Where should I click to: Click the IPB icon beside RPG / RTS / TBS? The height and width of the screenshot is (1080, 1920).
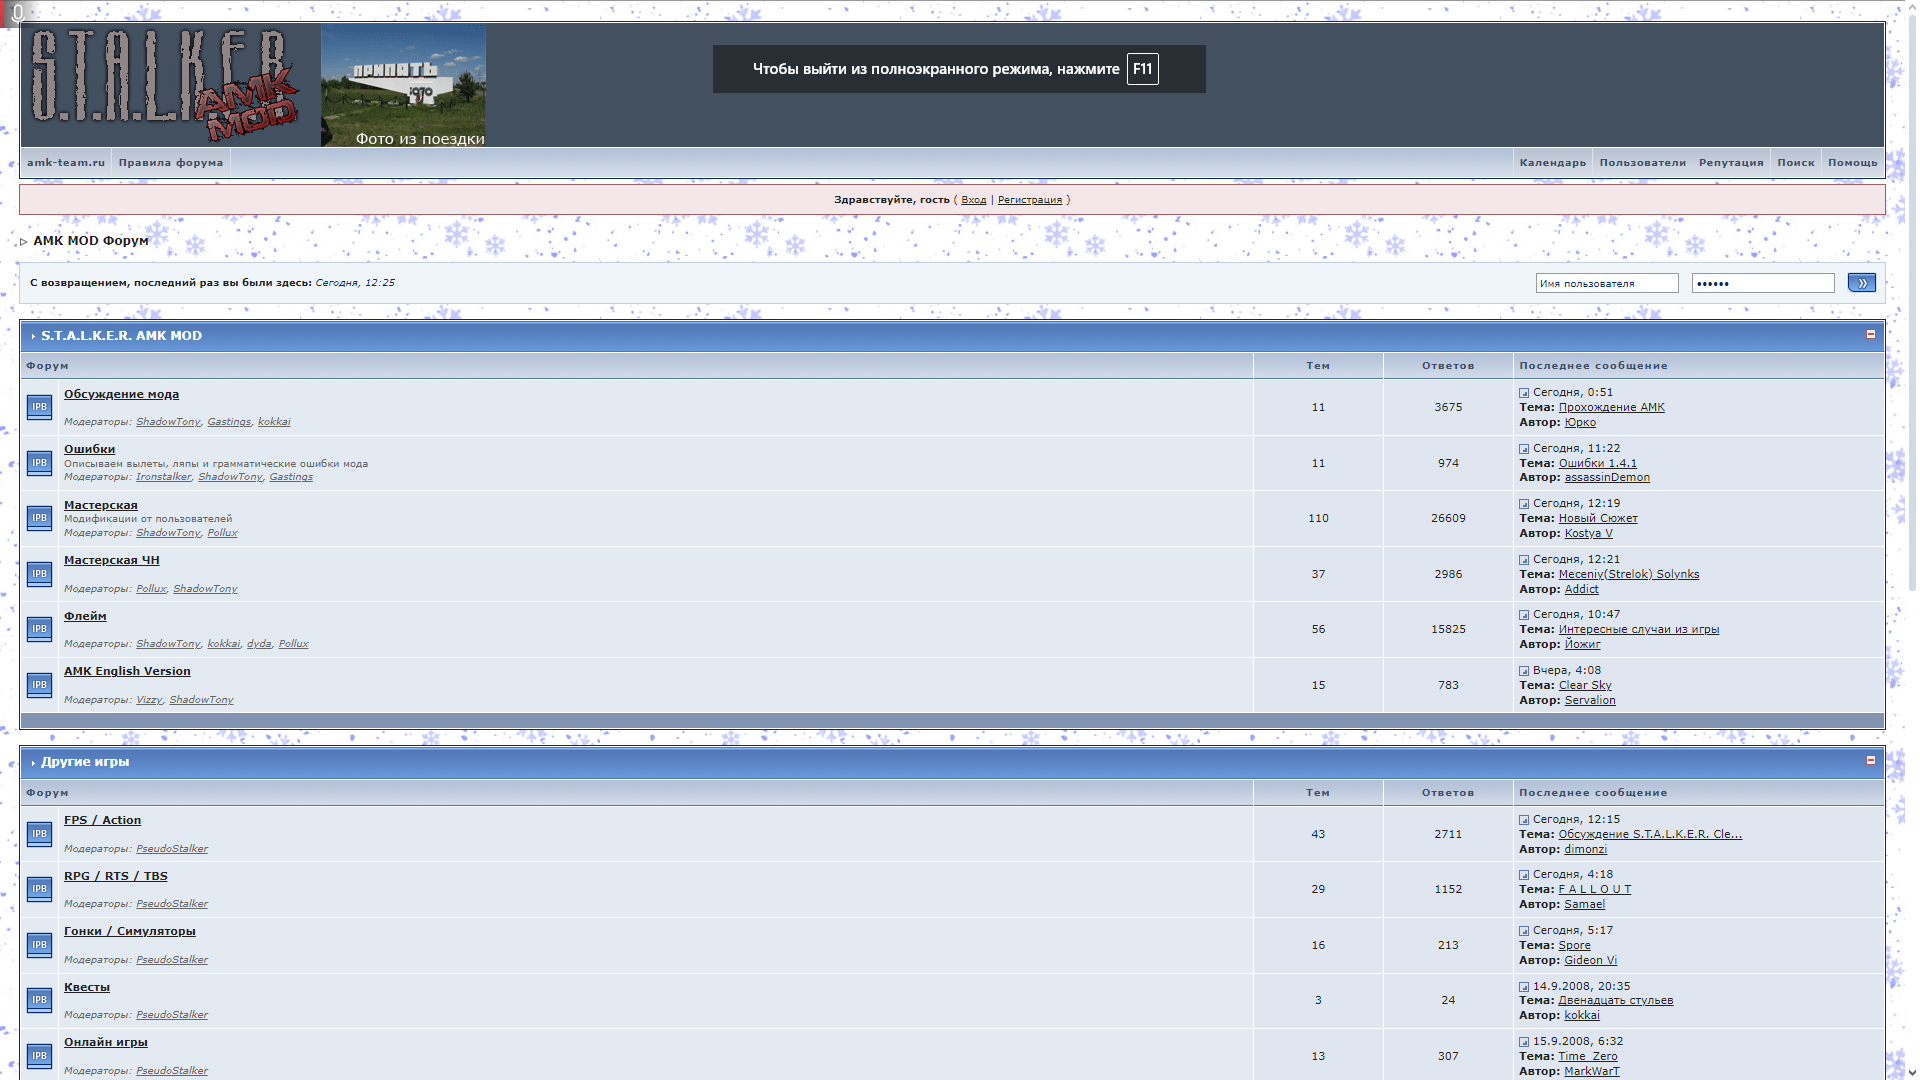click(39, 889)
